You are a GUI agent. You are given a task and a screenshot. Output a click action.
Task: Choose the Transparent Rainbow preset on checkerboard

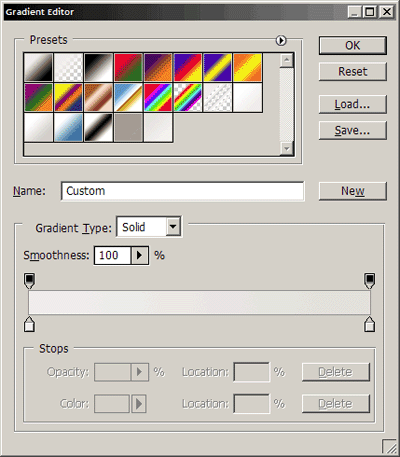188,97
